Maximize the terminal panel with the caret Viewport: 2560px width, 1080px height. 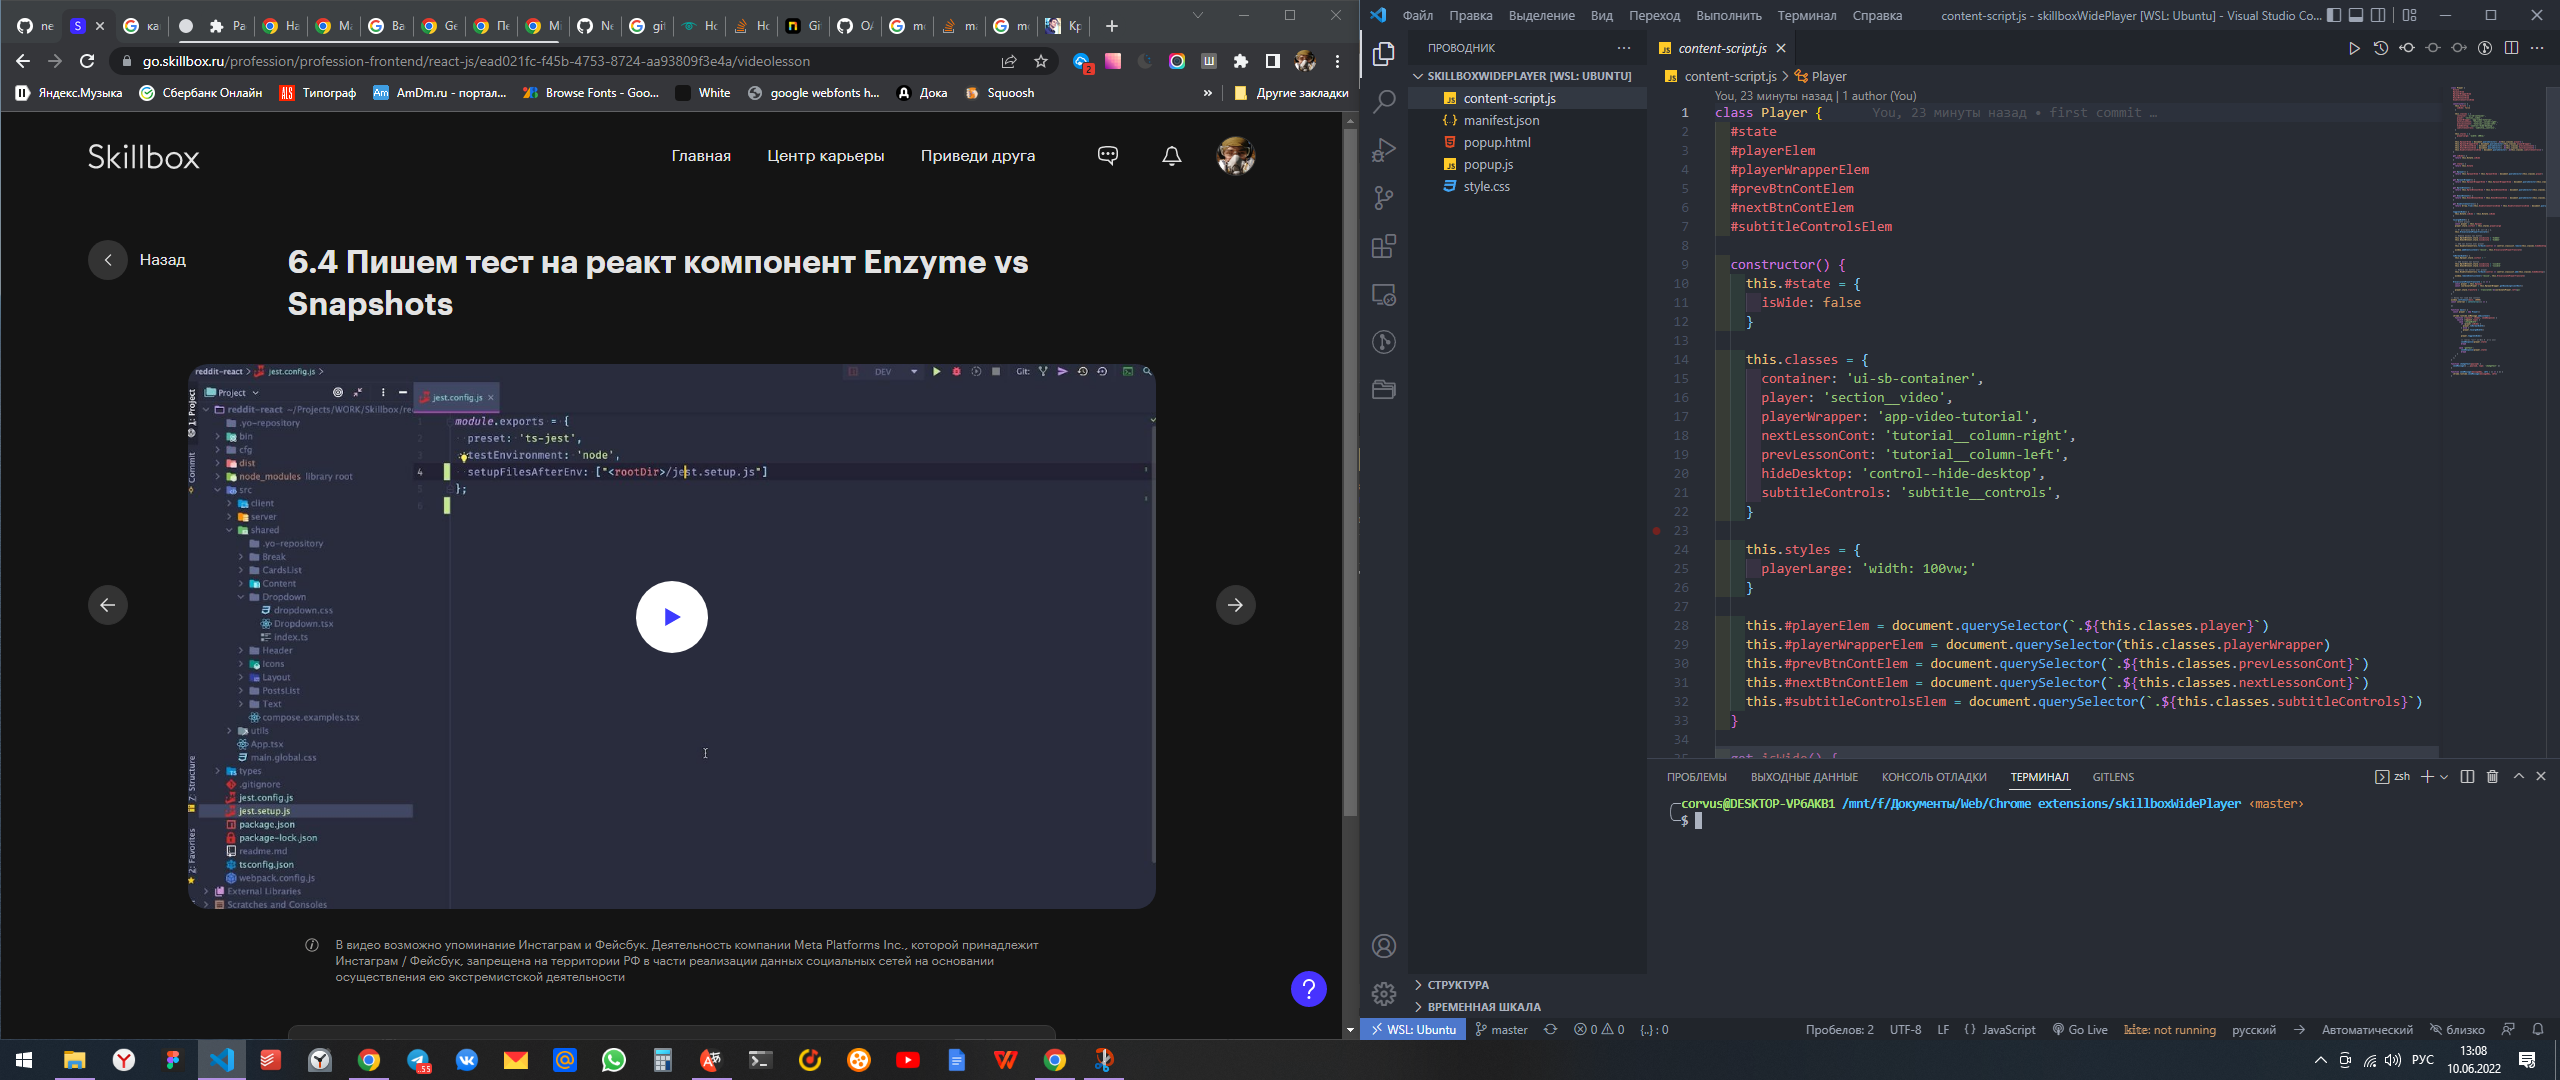pos(2519,777)
